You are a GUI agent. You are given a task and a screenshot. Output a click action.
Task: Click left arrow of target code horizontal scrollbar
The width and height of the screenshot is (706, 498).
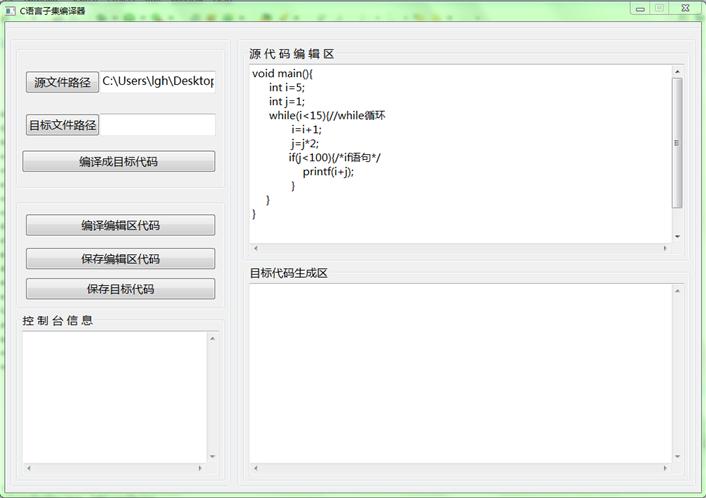pyautogui.click(x=256, y=468)
